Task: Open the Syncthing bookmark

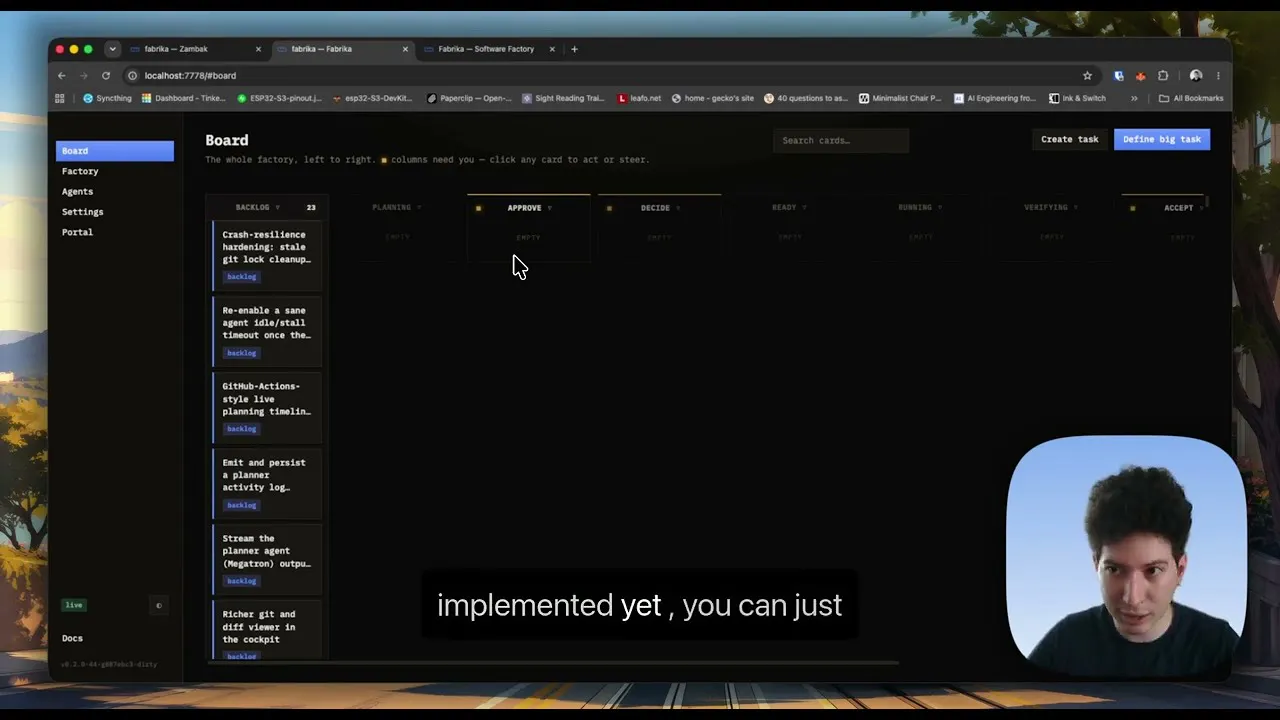Action: 108,98
